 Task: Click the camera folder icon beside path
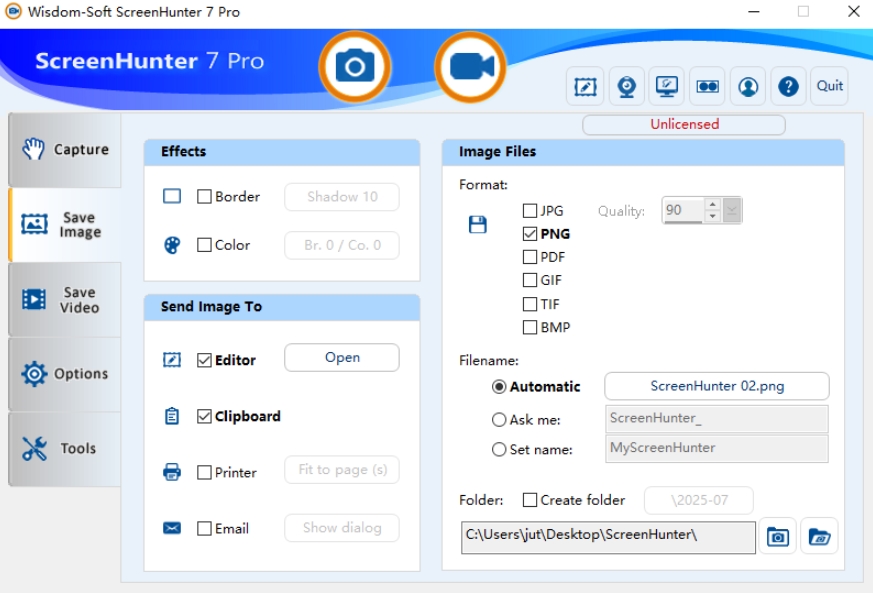point(778,537)
